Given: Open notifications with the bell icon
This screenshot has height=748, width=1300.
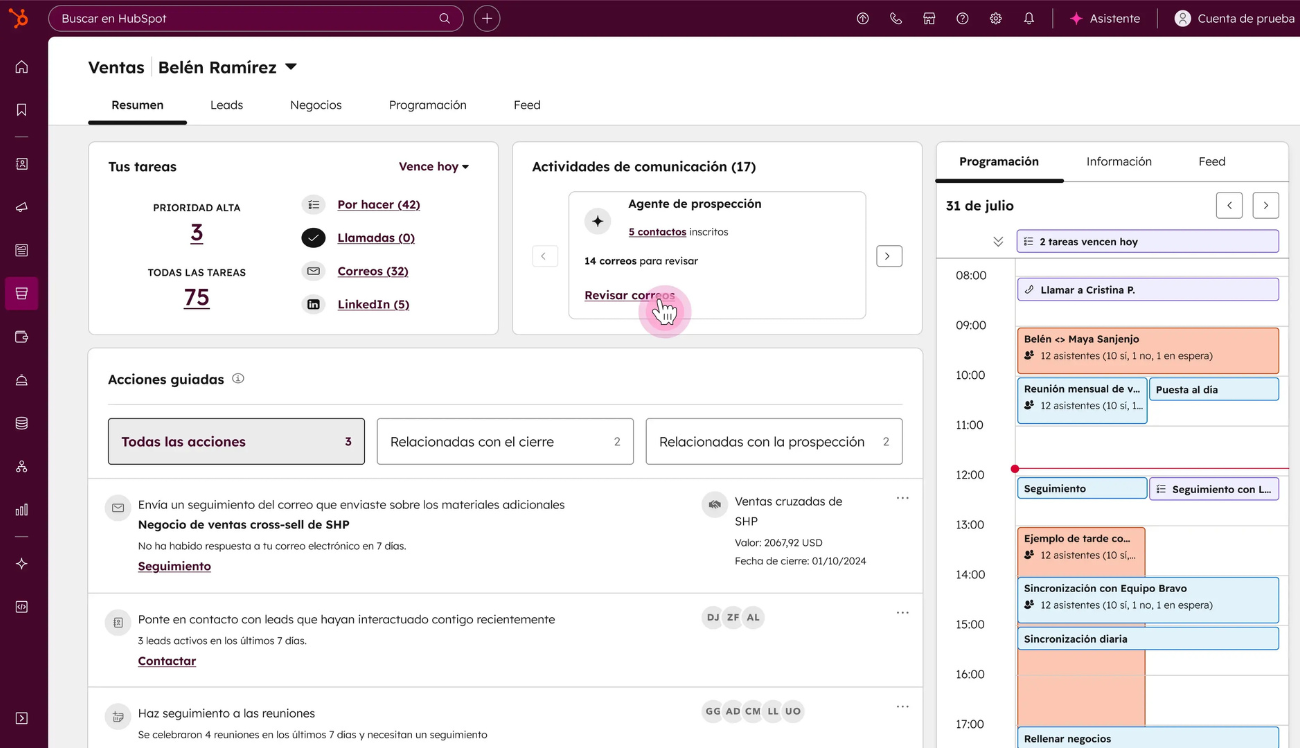Looking at the screenshot, I should point(1029,18).
